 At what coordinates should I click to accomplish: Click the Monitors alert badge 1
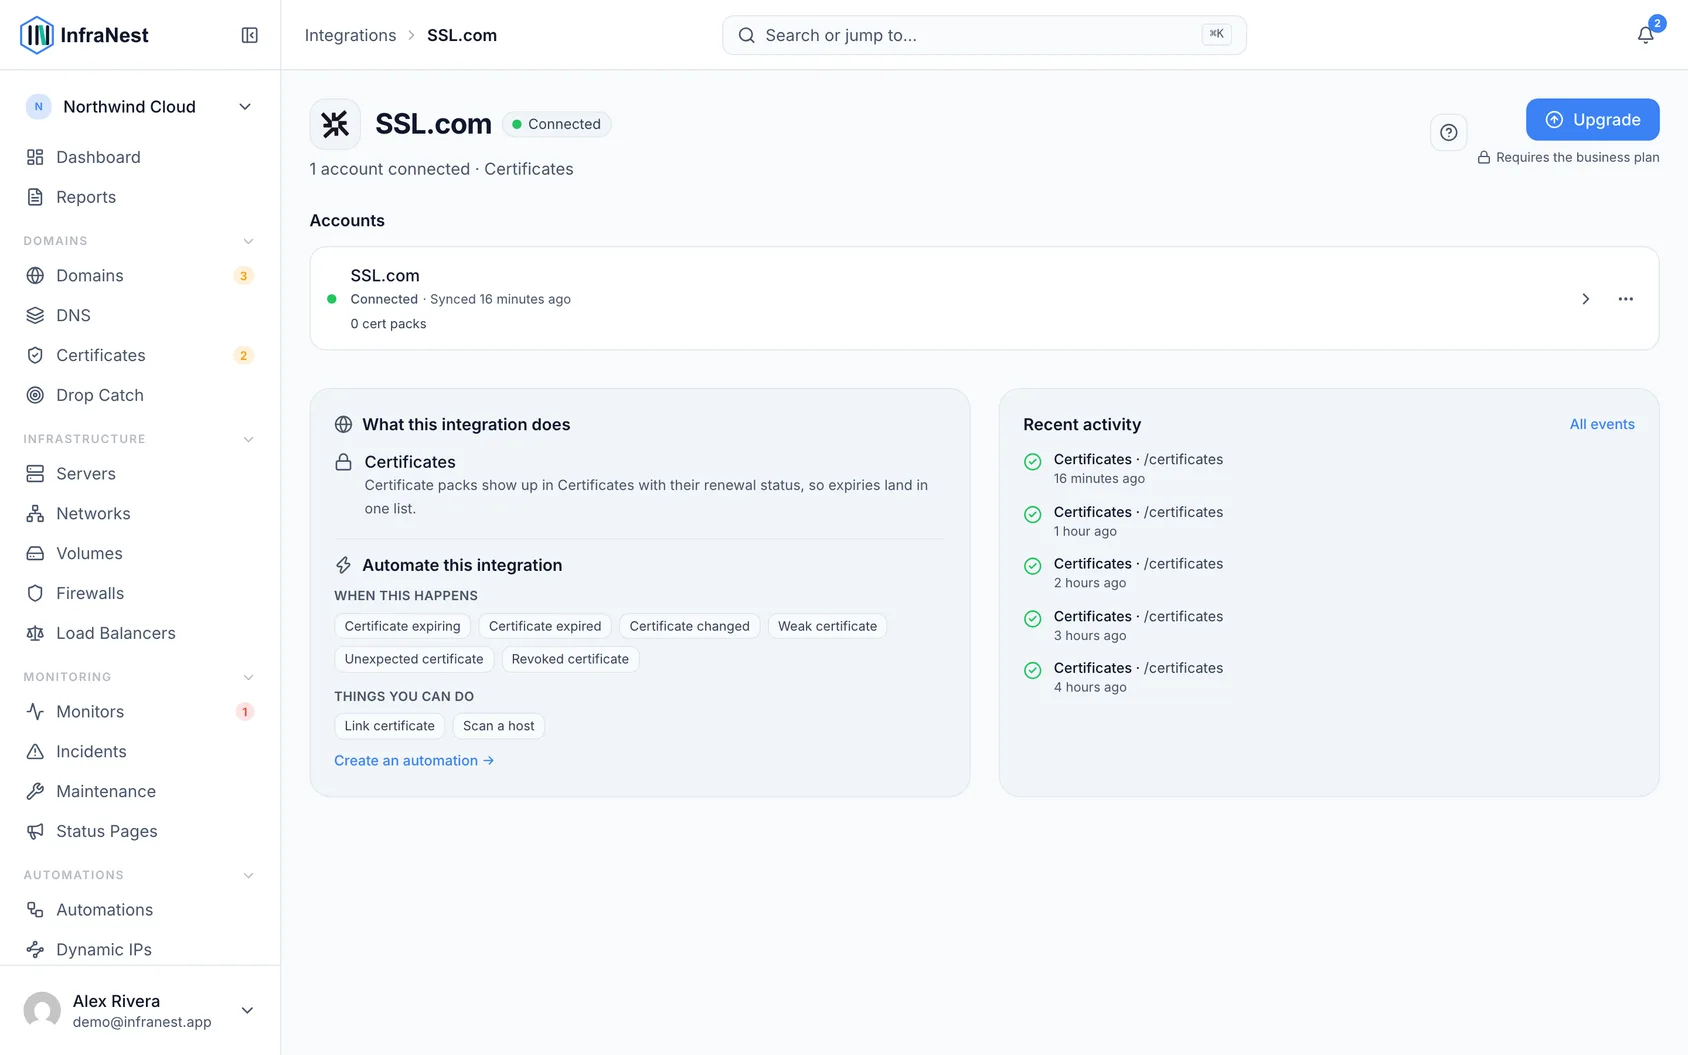click(244, 712)
